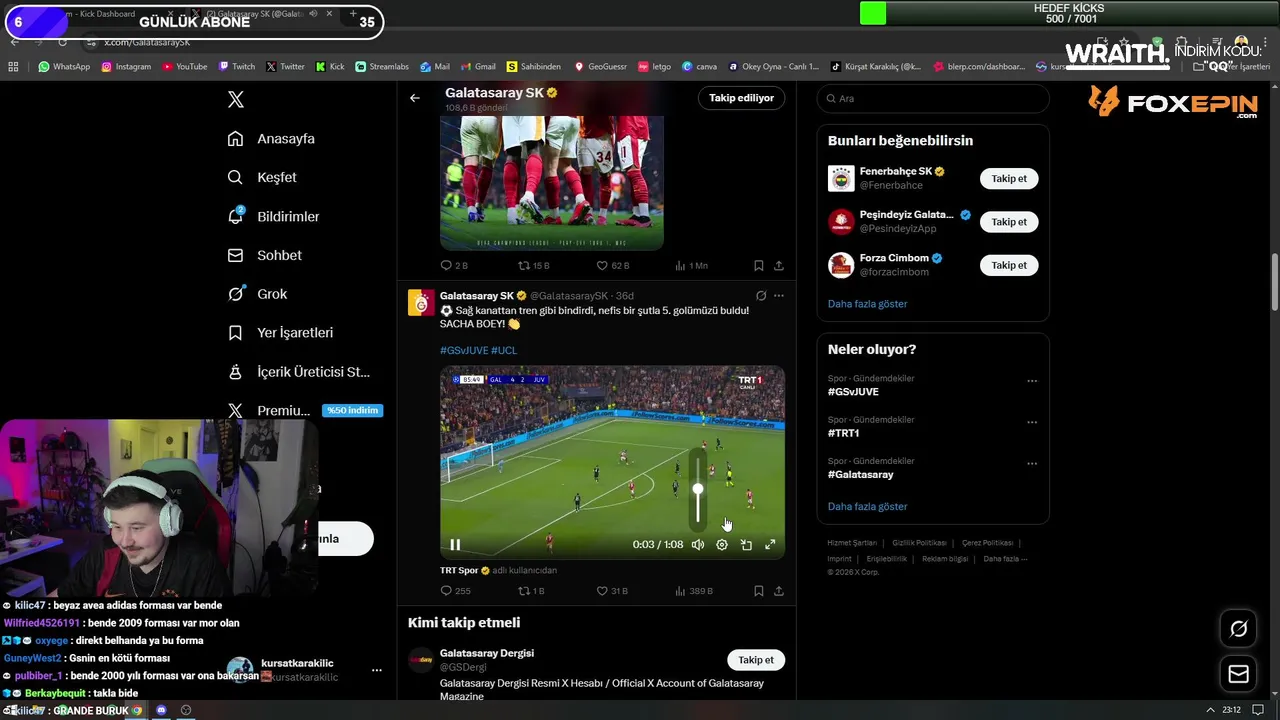Open the #TRT1 trending topic

tap(843, 433)
